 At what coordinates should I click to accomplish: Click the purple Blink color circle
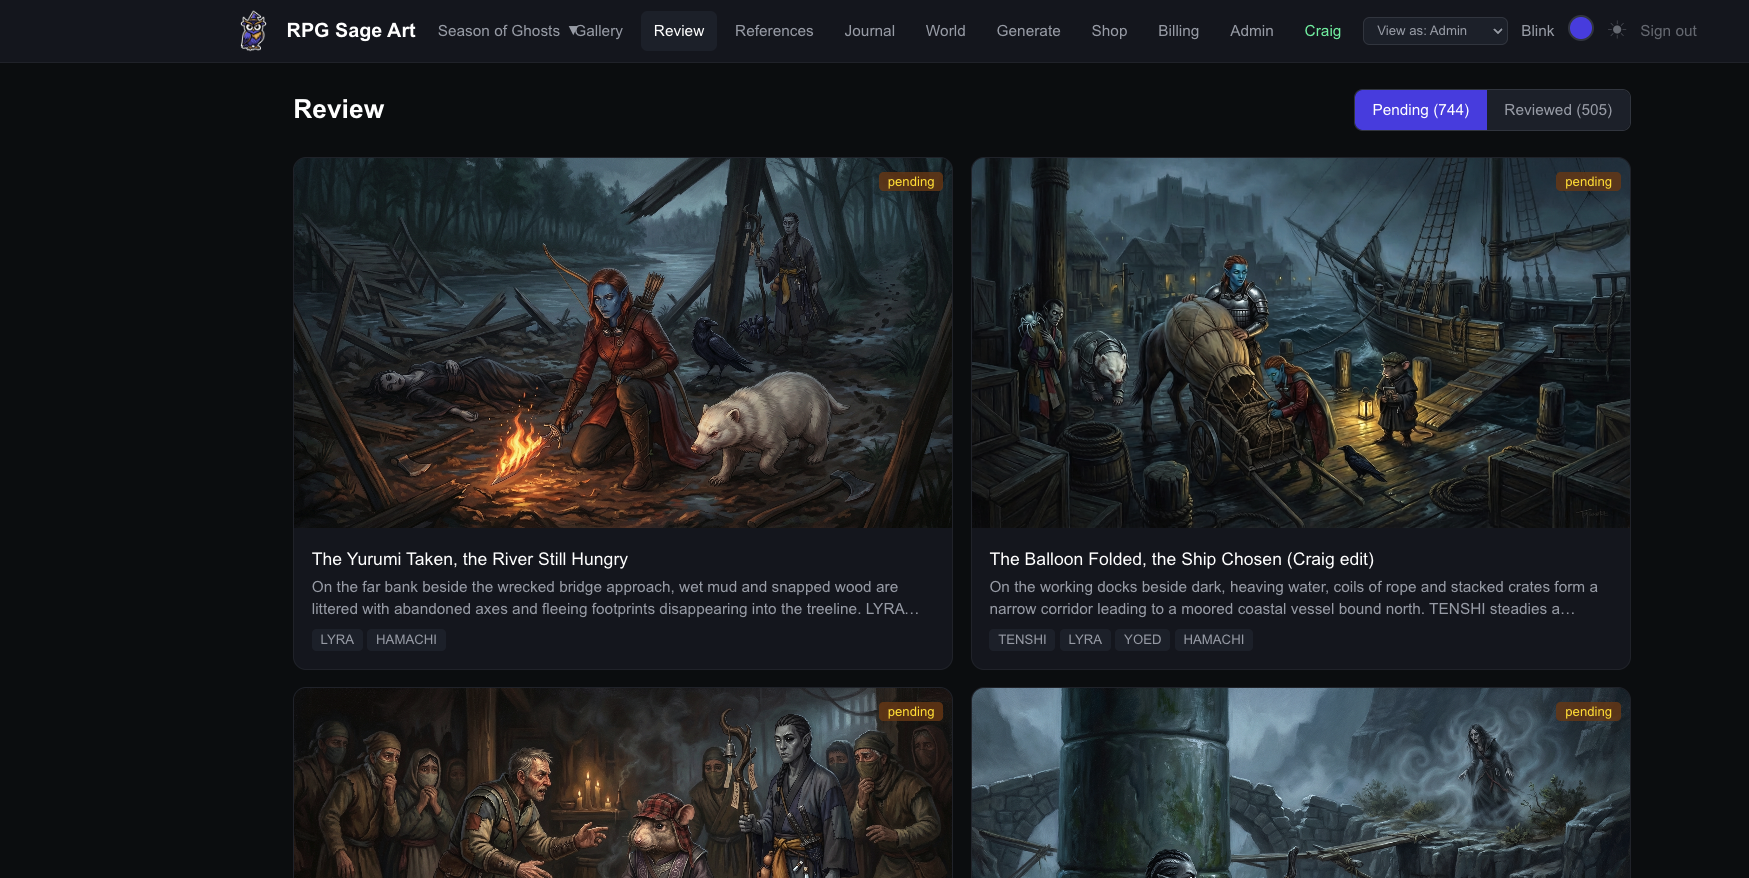(1580, 29)
